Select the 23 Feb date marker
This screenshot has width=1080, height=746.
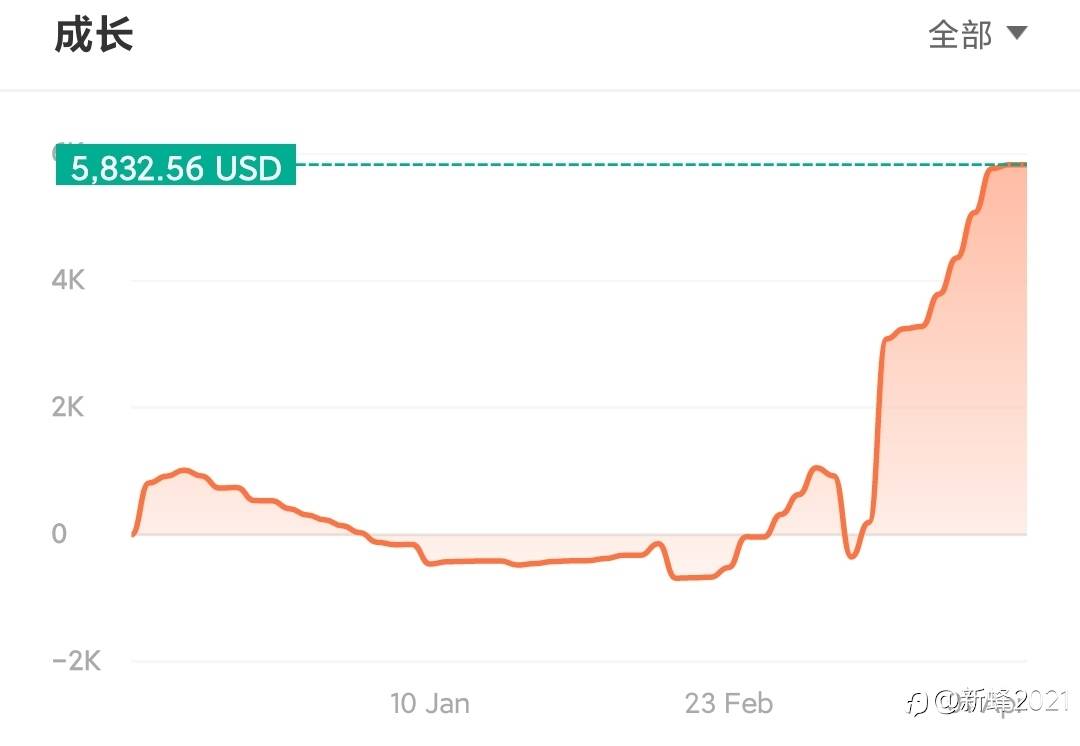(x=728, y=703)
